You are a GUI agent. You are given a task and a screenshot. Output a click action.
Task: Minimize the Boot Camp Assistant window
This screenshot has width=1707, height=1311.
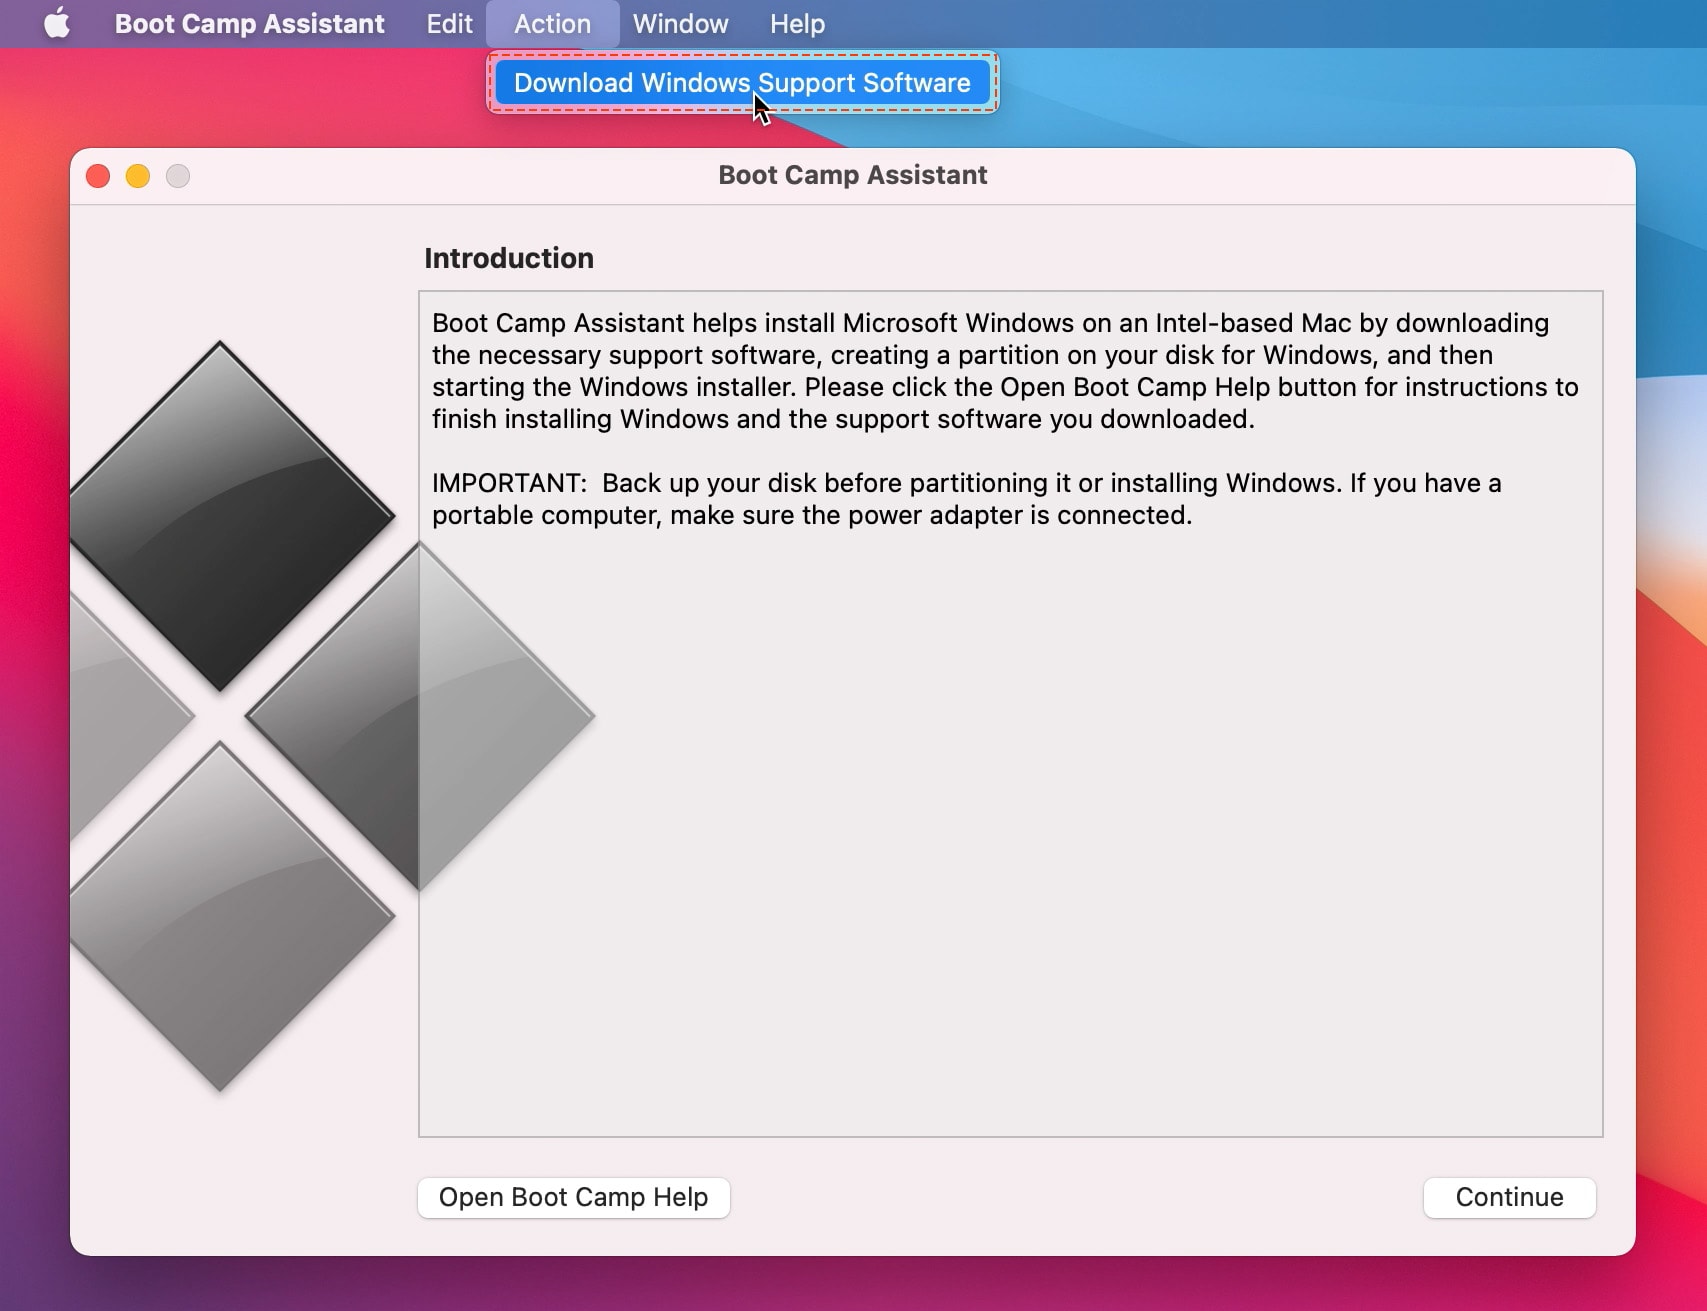point(138,175)
